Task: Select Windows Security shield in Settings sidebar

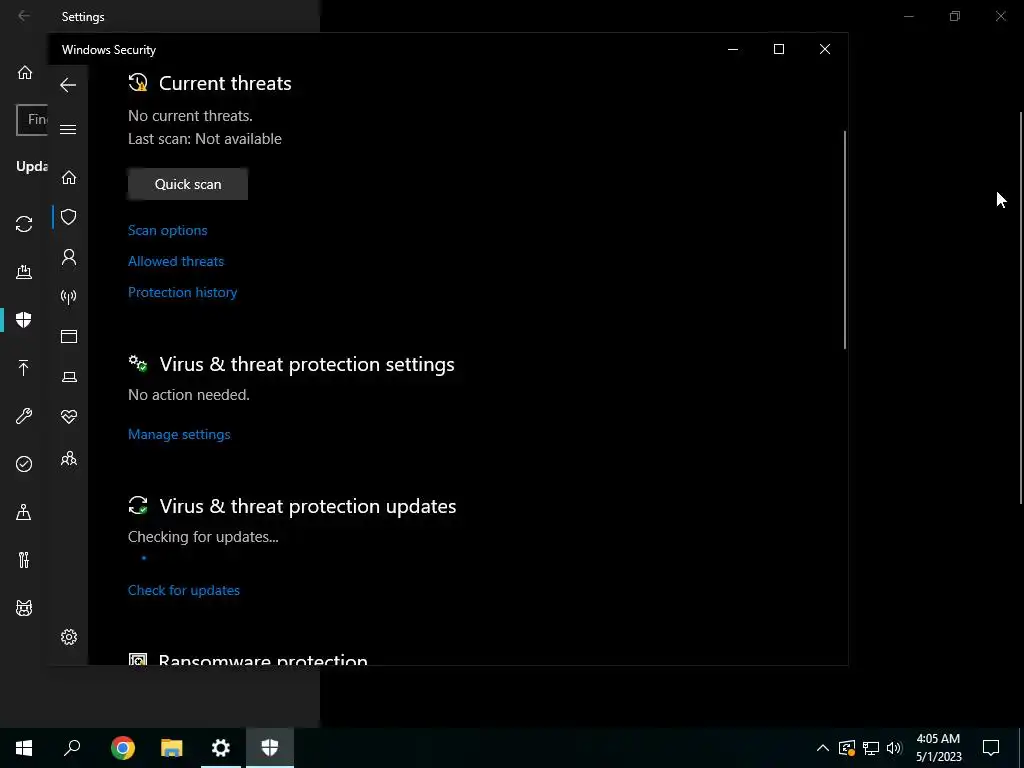Action: 24,320
